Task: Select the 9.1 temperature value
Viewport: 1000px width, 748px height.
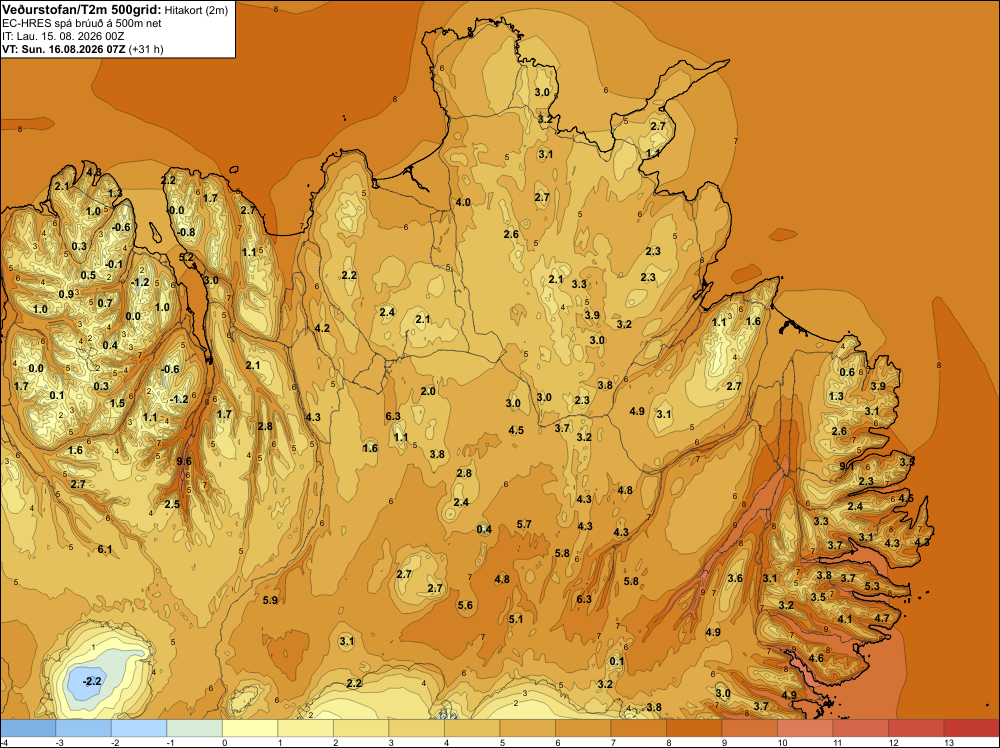Action: click(x=846, y=466)
